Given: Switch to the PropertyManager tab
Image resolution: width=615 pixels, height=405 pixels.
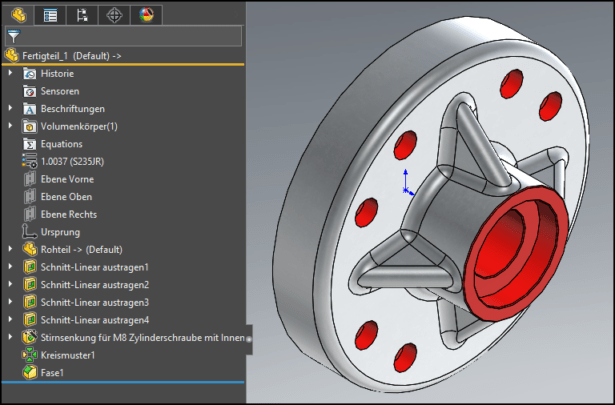Looking at the screenshot, I should pos(50,14).
